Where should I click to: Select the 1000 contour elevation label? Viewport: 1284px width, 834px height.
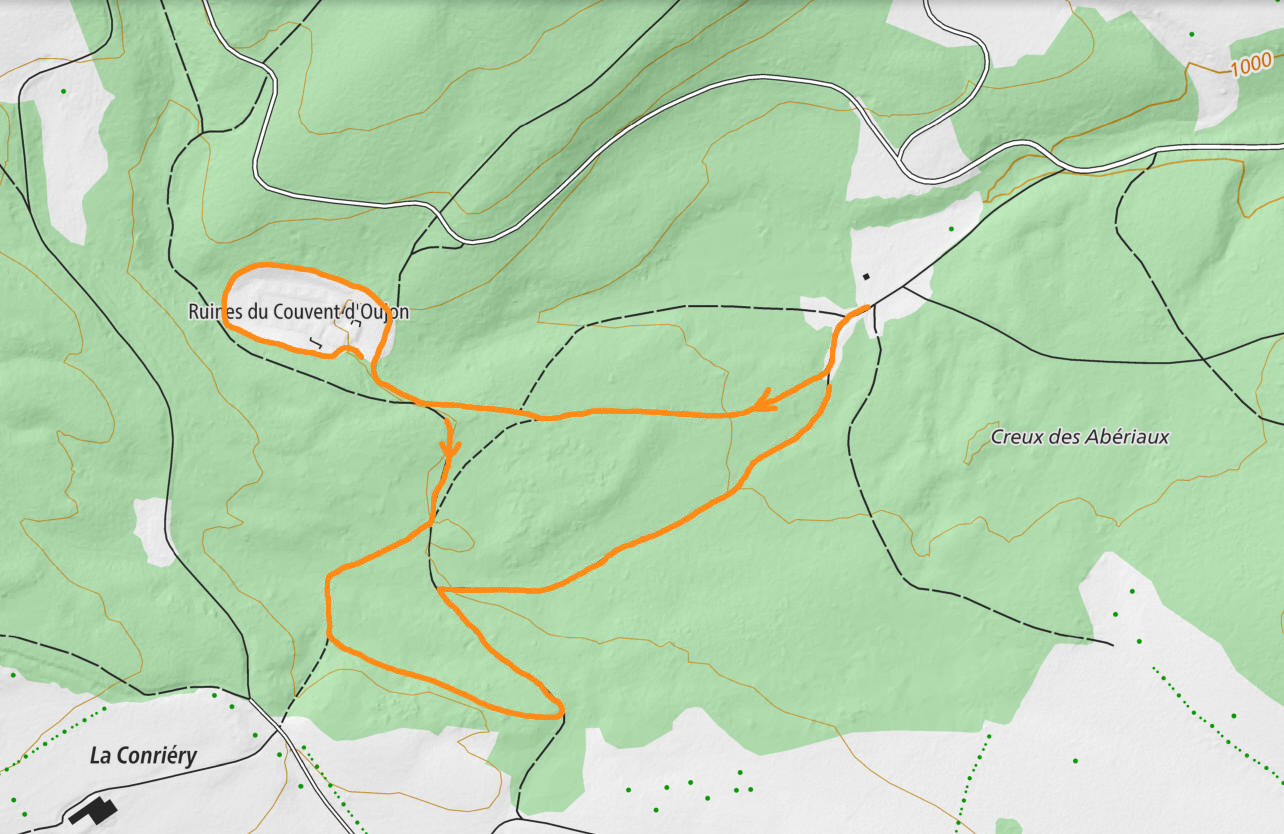click(x=1251, y=68)
